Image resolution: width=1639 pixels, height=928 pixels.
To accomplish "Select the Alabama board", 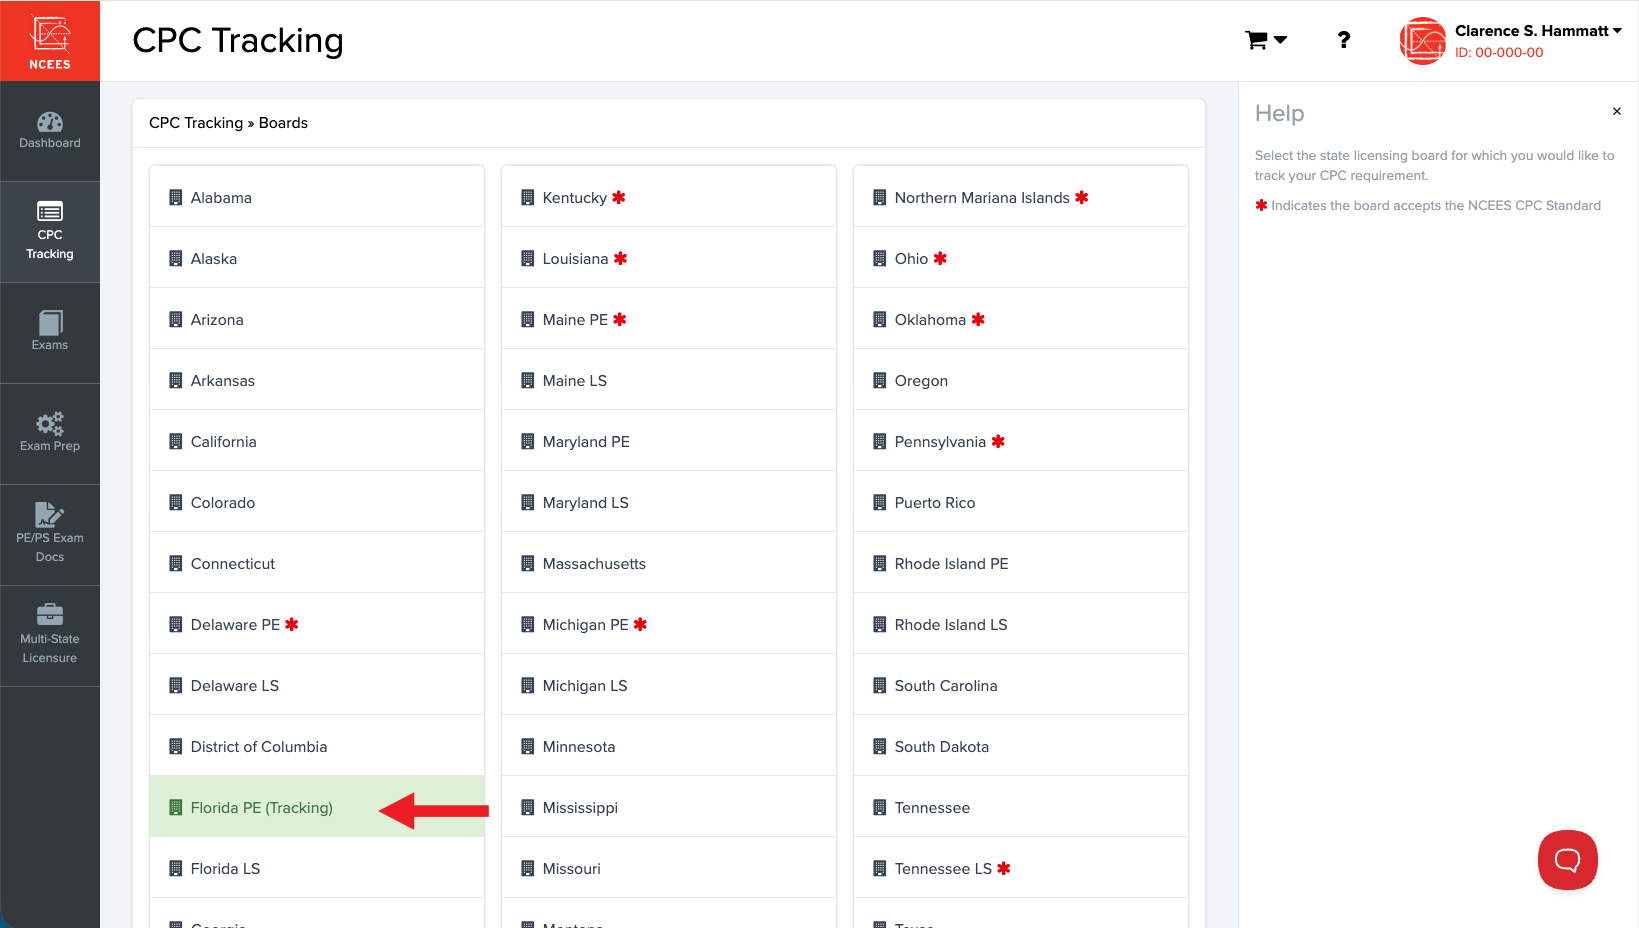I will (317, 197).
